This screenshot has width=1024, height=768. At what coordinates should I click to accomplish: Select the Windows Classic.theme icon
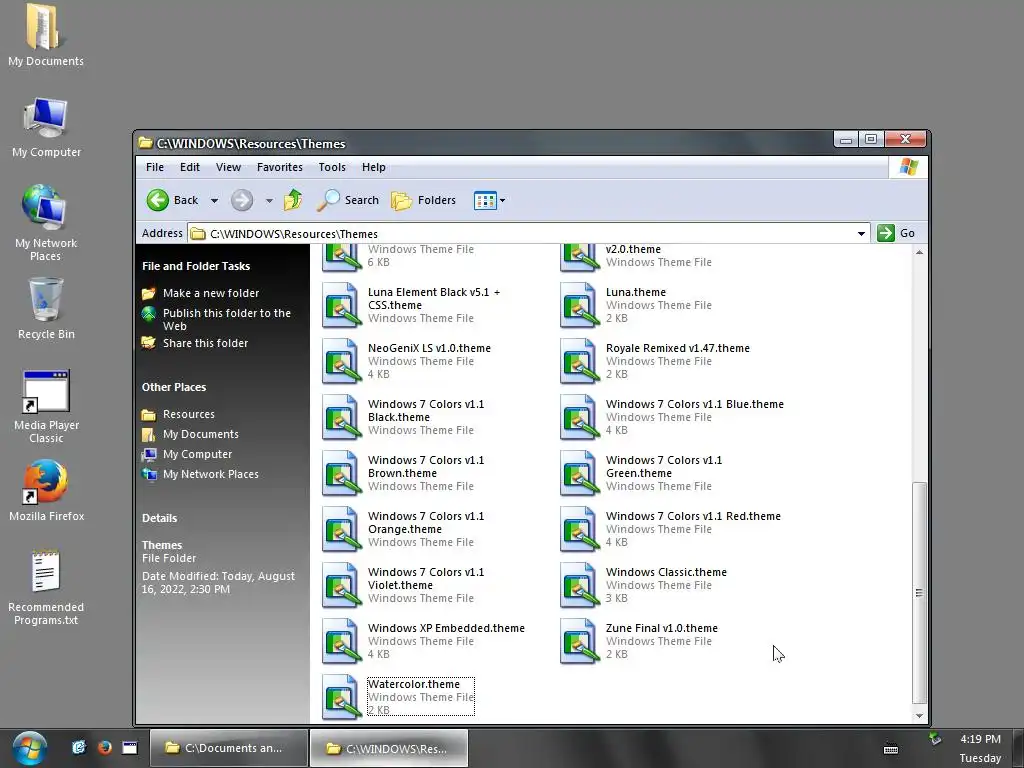579,586
